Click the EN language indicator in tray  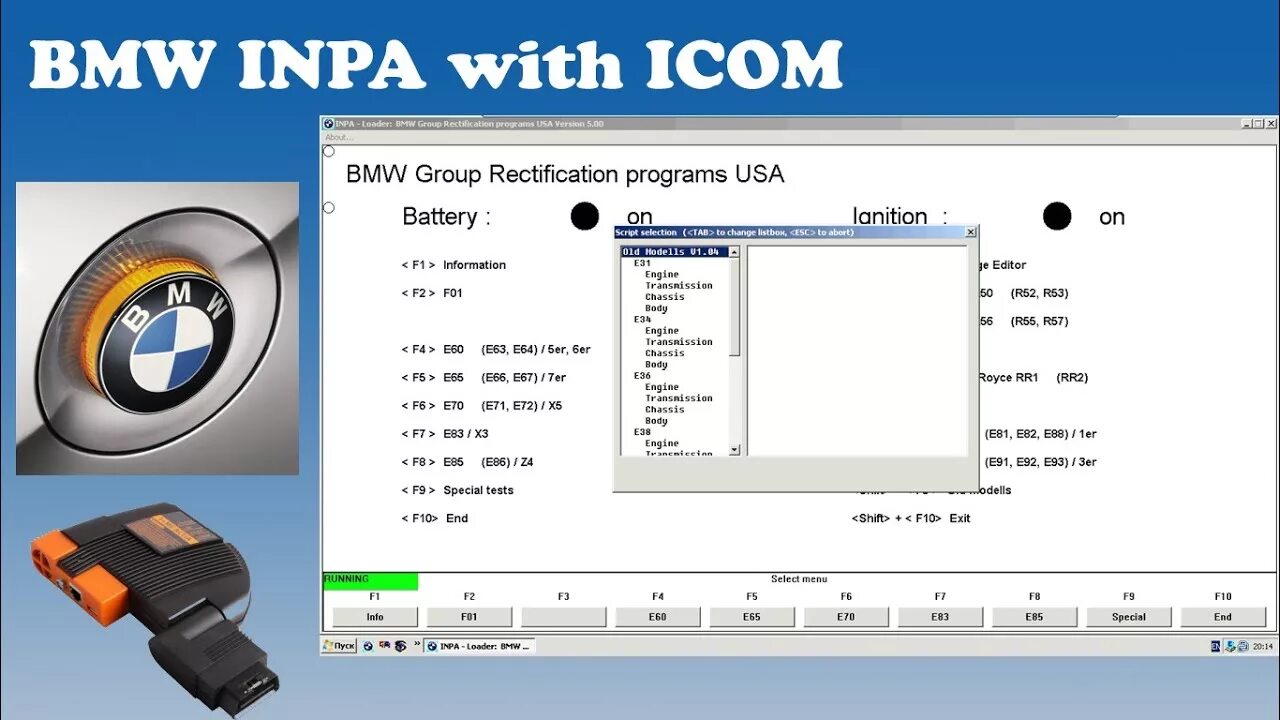coord(1216,647)
